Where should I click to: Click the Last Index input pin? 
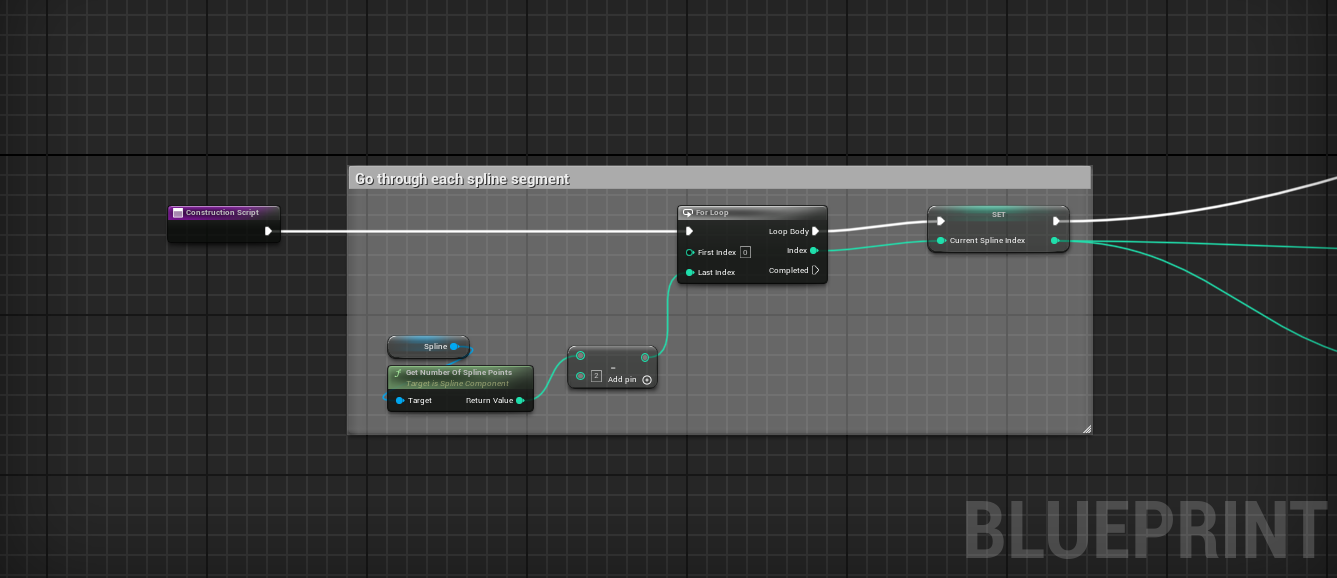point(690,272)
